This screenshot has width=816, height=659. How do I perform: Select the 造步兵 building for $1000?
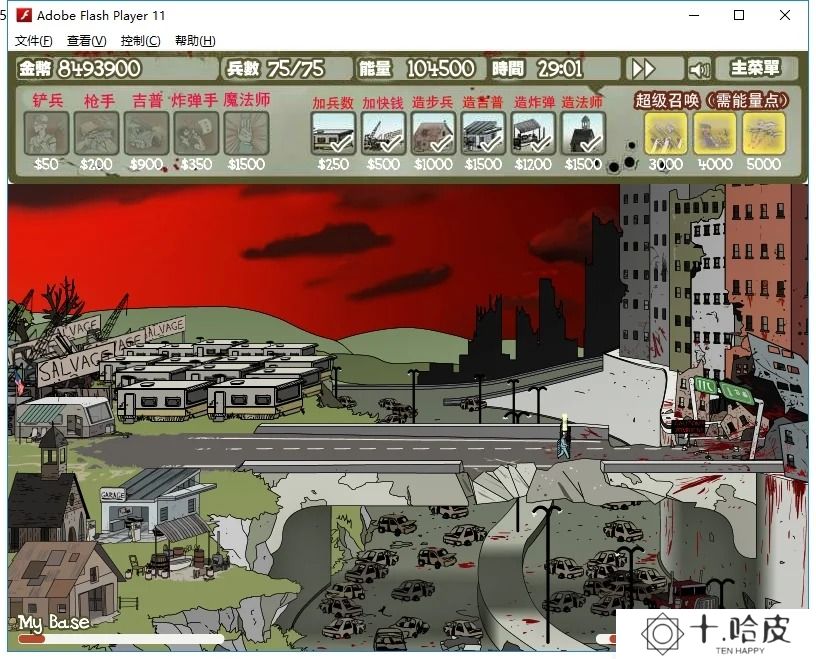pyautogui.click(x=433, y=133)
